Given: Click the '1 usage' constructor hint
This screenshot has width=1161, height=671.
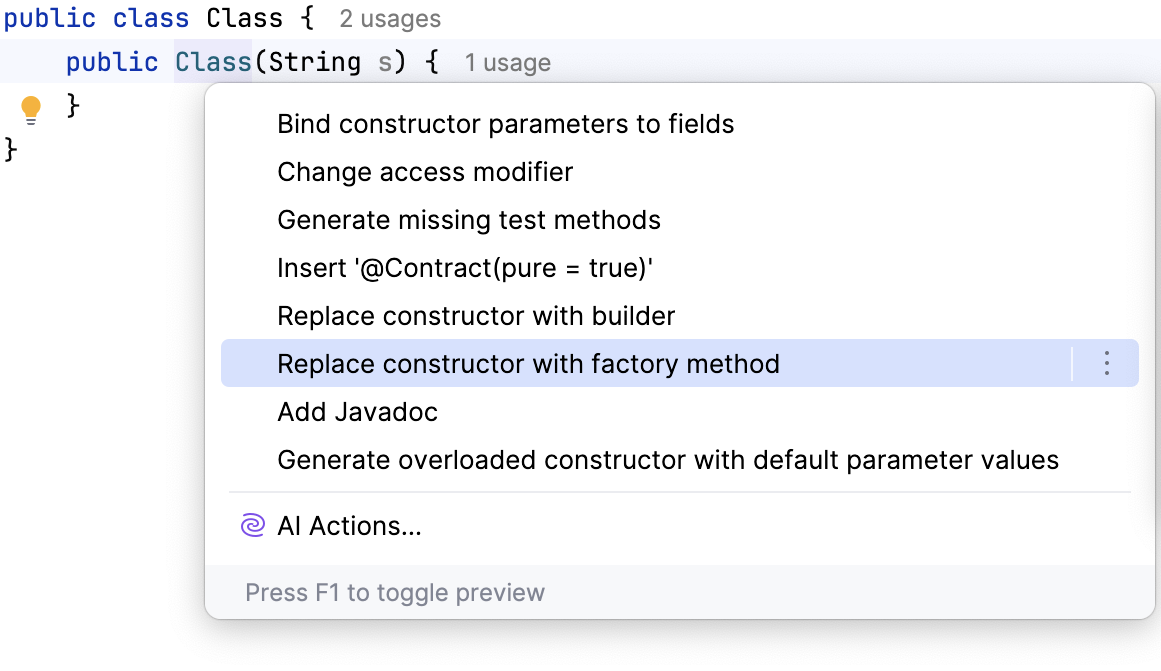Looking at the screenshot, I should [507, 62].
